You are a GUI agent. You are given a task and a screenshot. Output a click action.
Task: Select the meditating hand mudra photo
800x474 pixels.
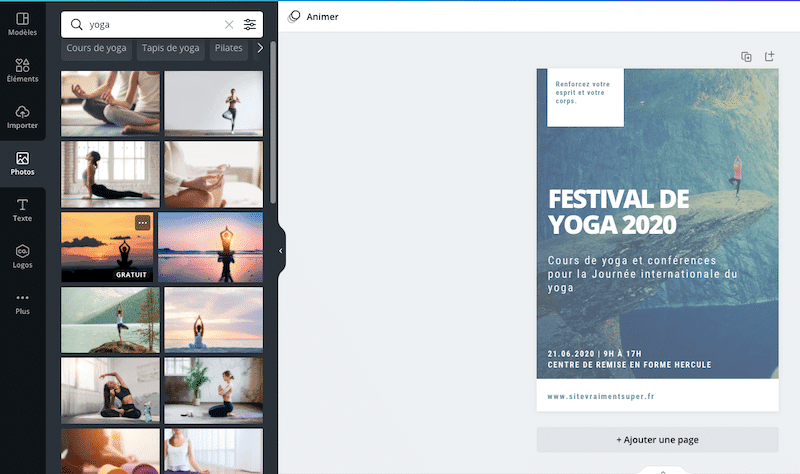tap(214, 174)
